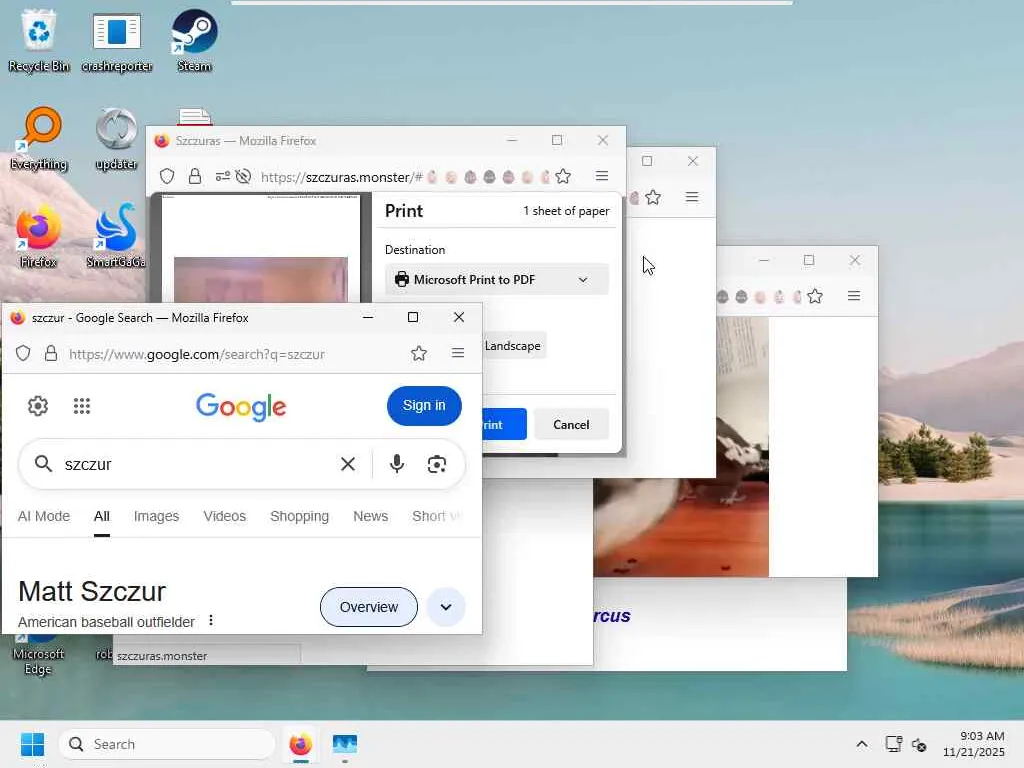Open the updater desktop icon
The height and width of the screenshot is (768, 1024).
click(x=116, y=138)
